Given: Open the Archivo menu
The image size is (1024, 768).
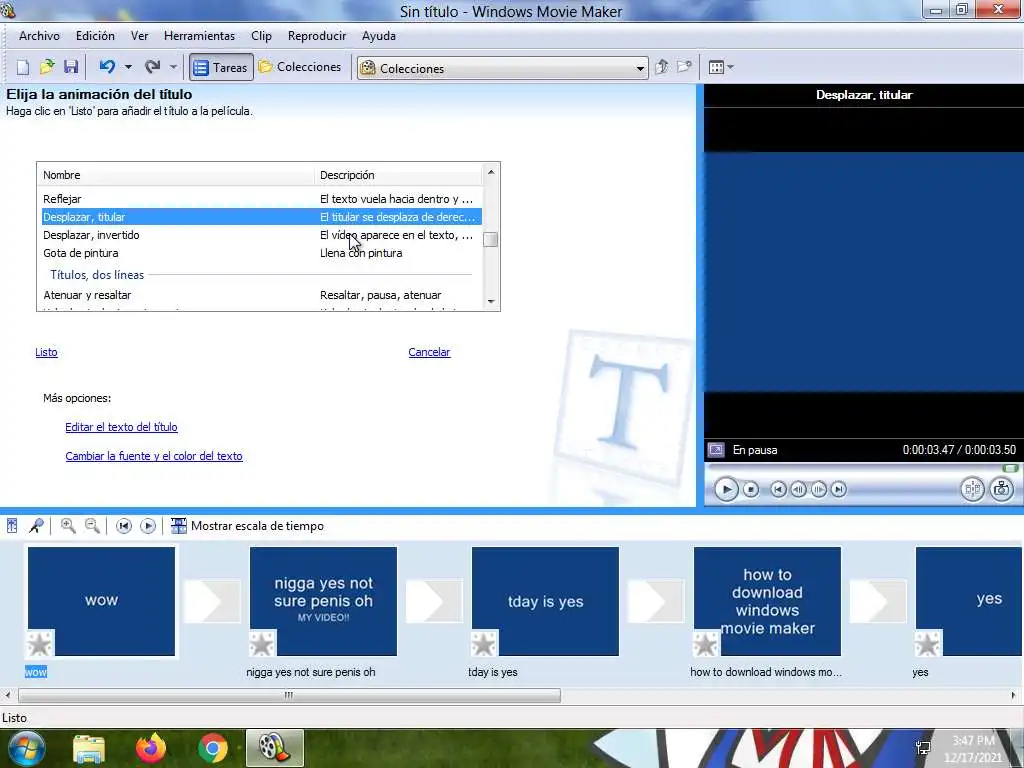Looking at the screenshot, I should (39, 36).
